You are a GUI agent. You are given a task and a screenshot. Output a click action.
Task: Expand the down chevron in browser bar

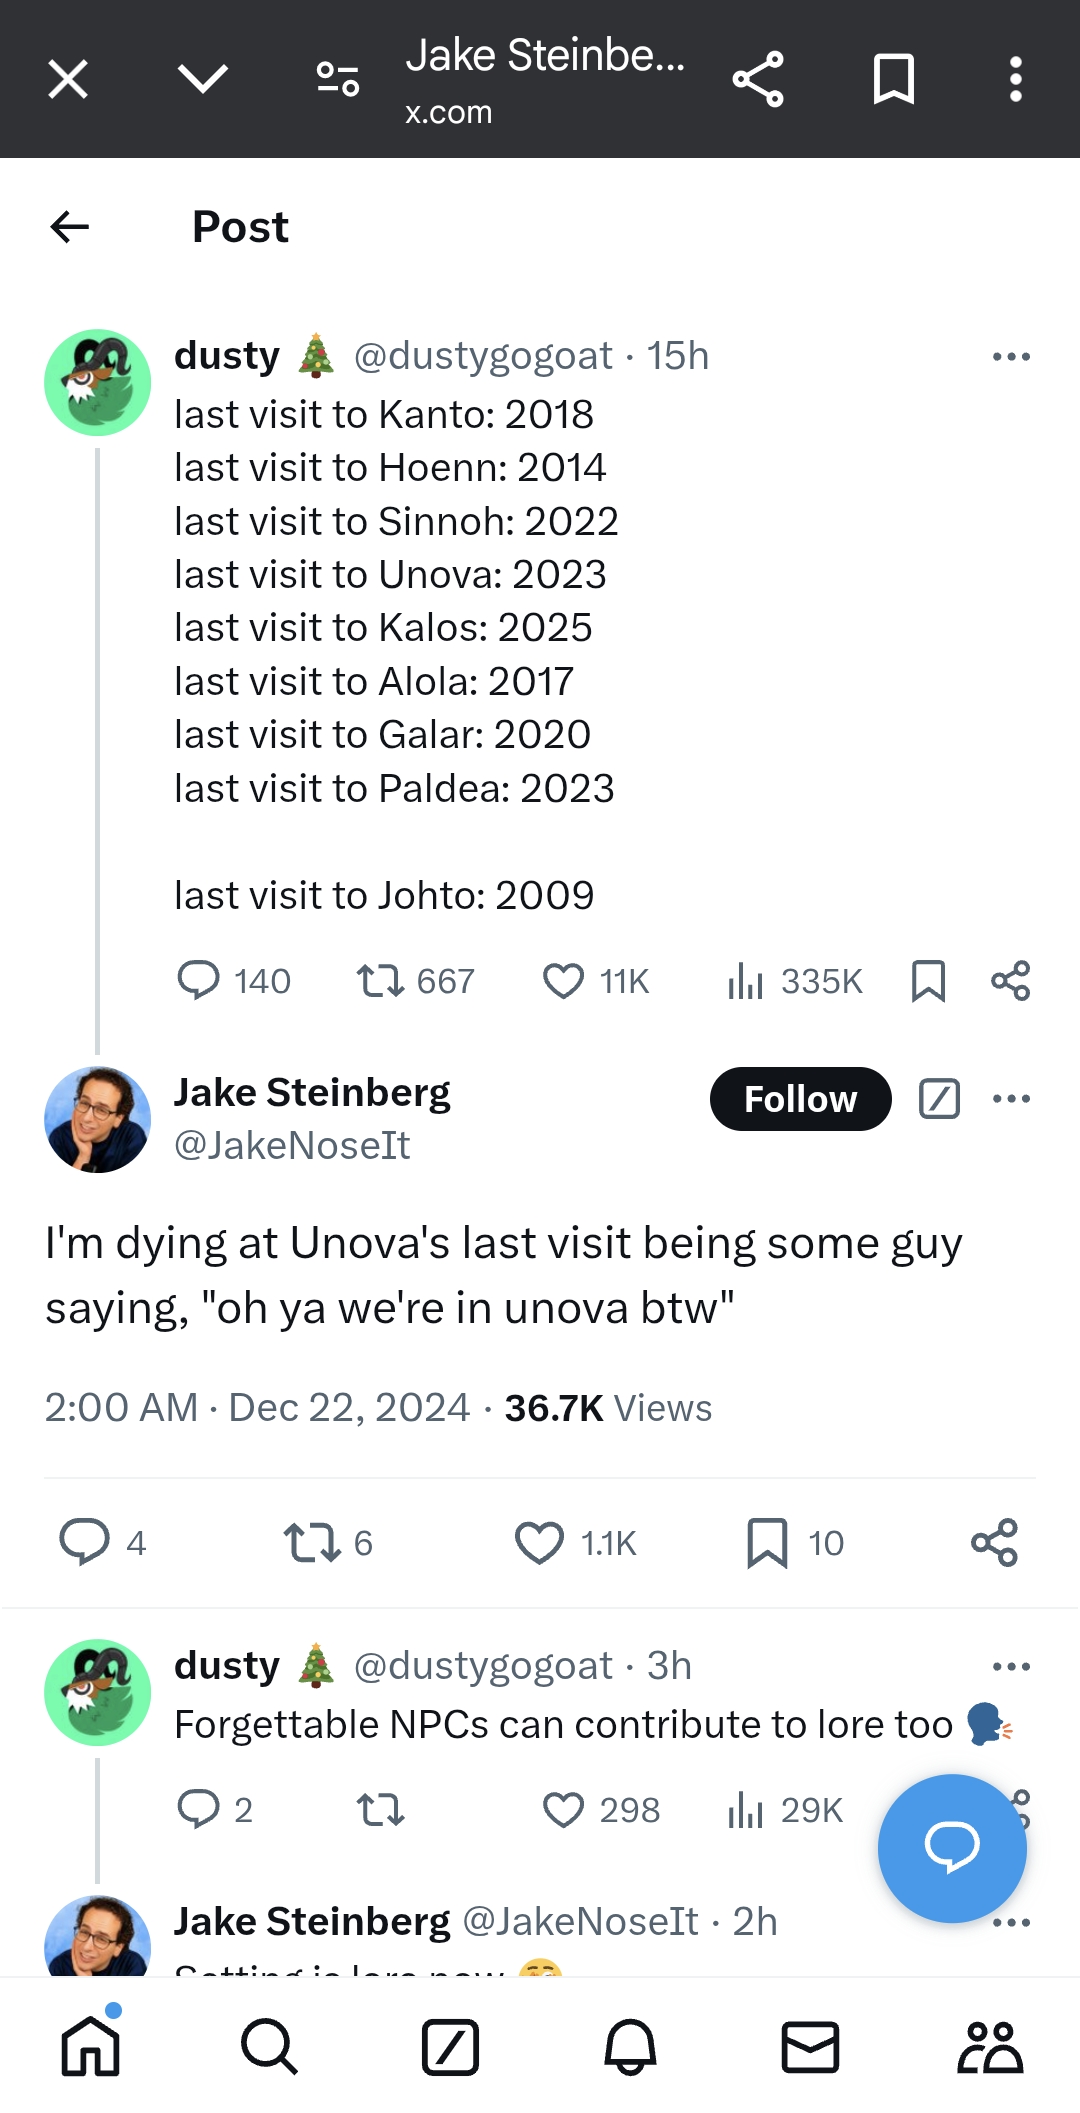click(x=203, y=79)
